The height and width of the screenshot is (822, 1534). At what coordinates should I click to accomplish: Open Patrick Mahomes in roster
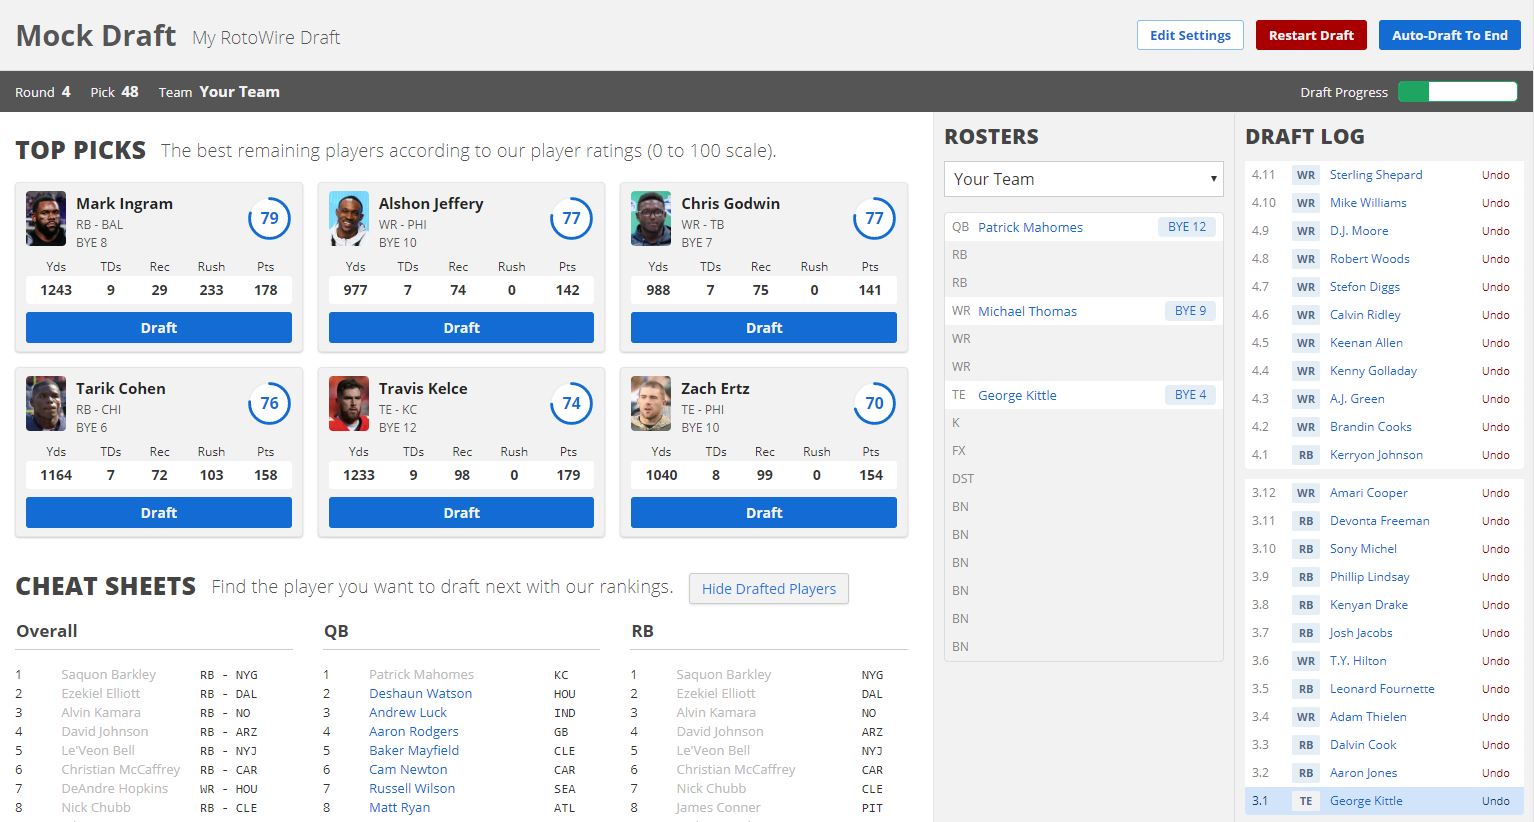[x=1030, y=227]
